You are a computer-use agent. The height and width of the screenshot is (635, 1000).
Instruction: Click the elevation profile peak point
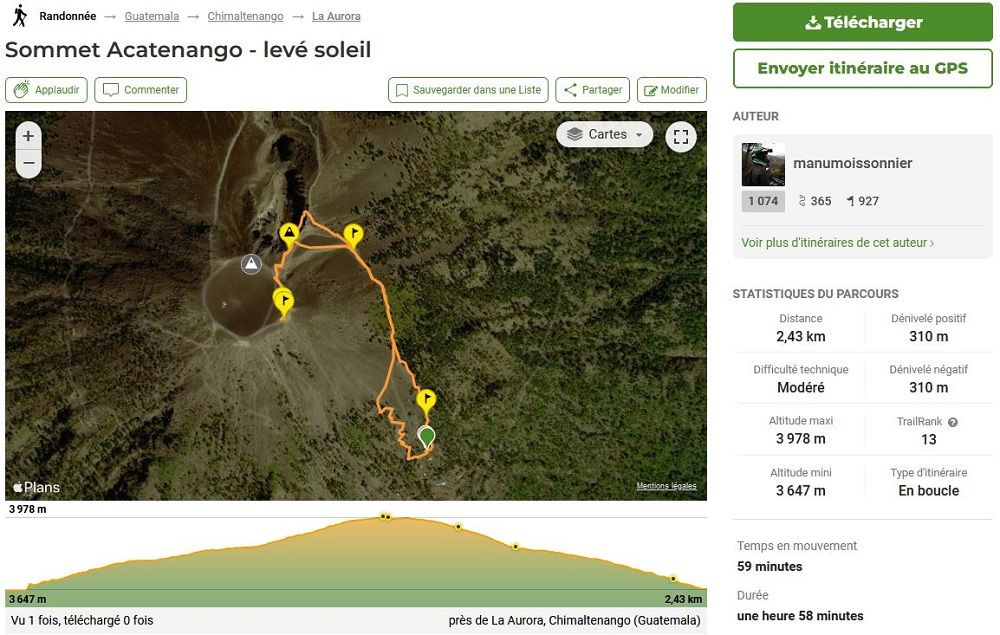pos(384,516)
